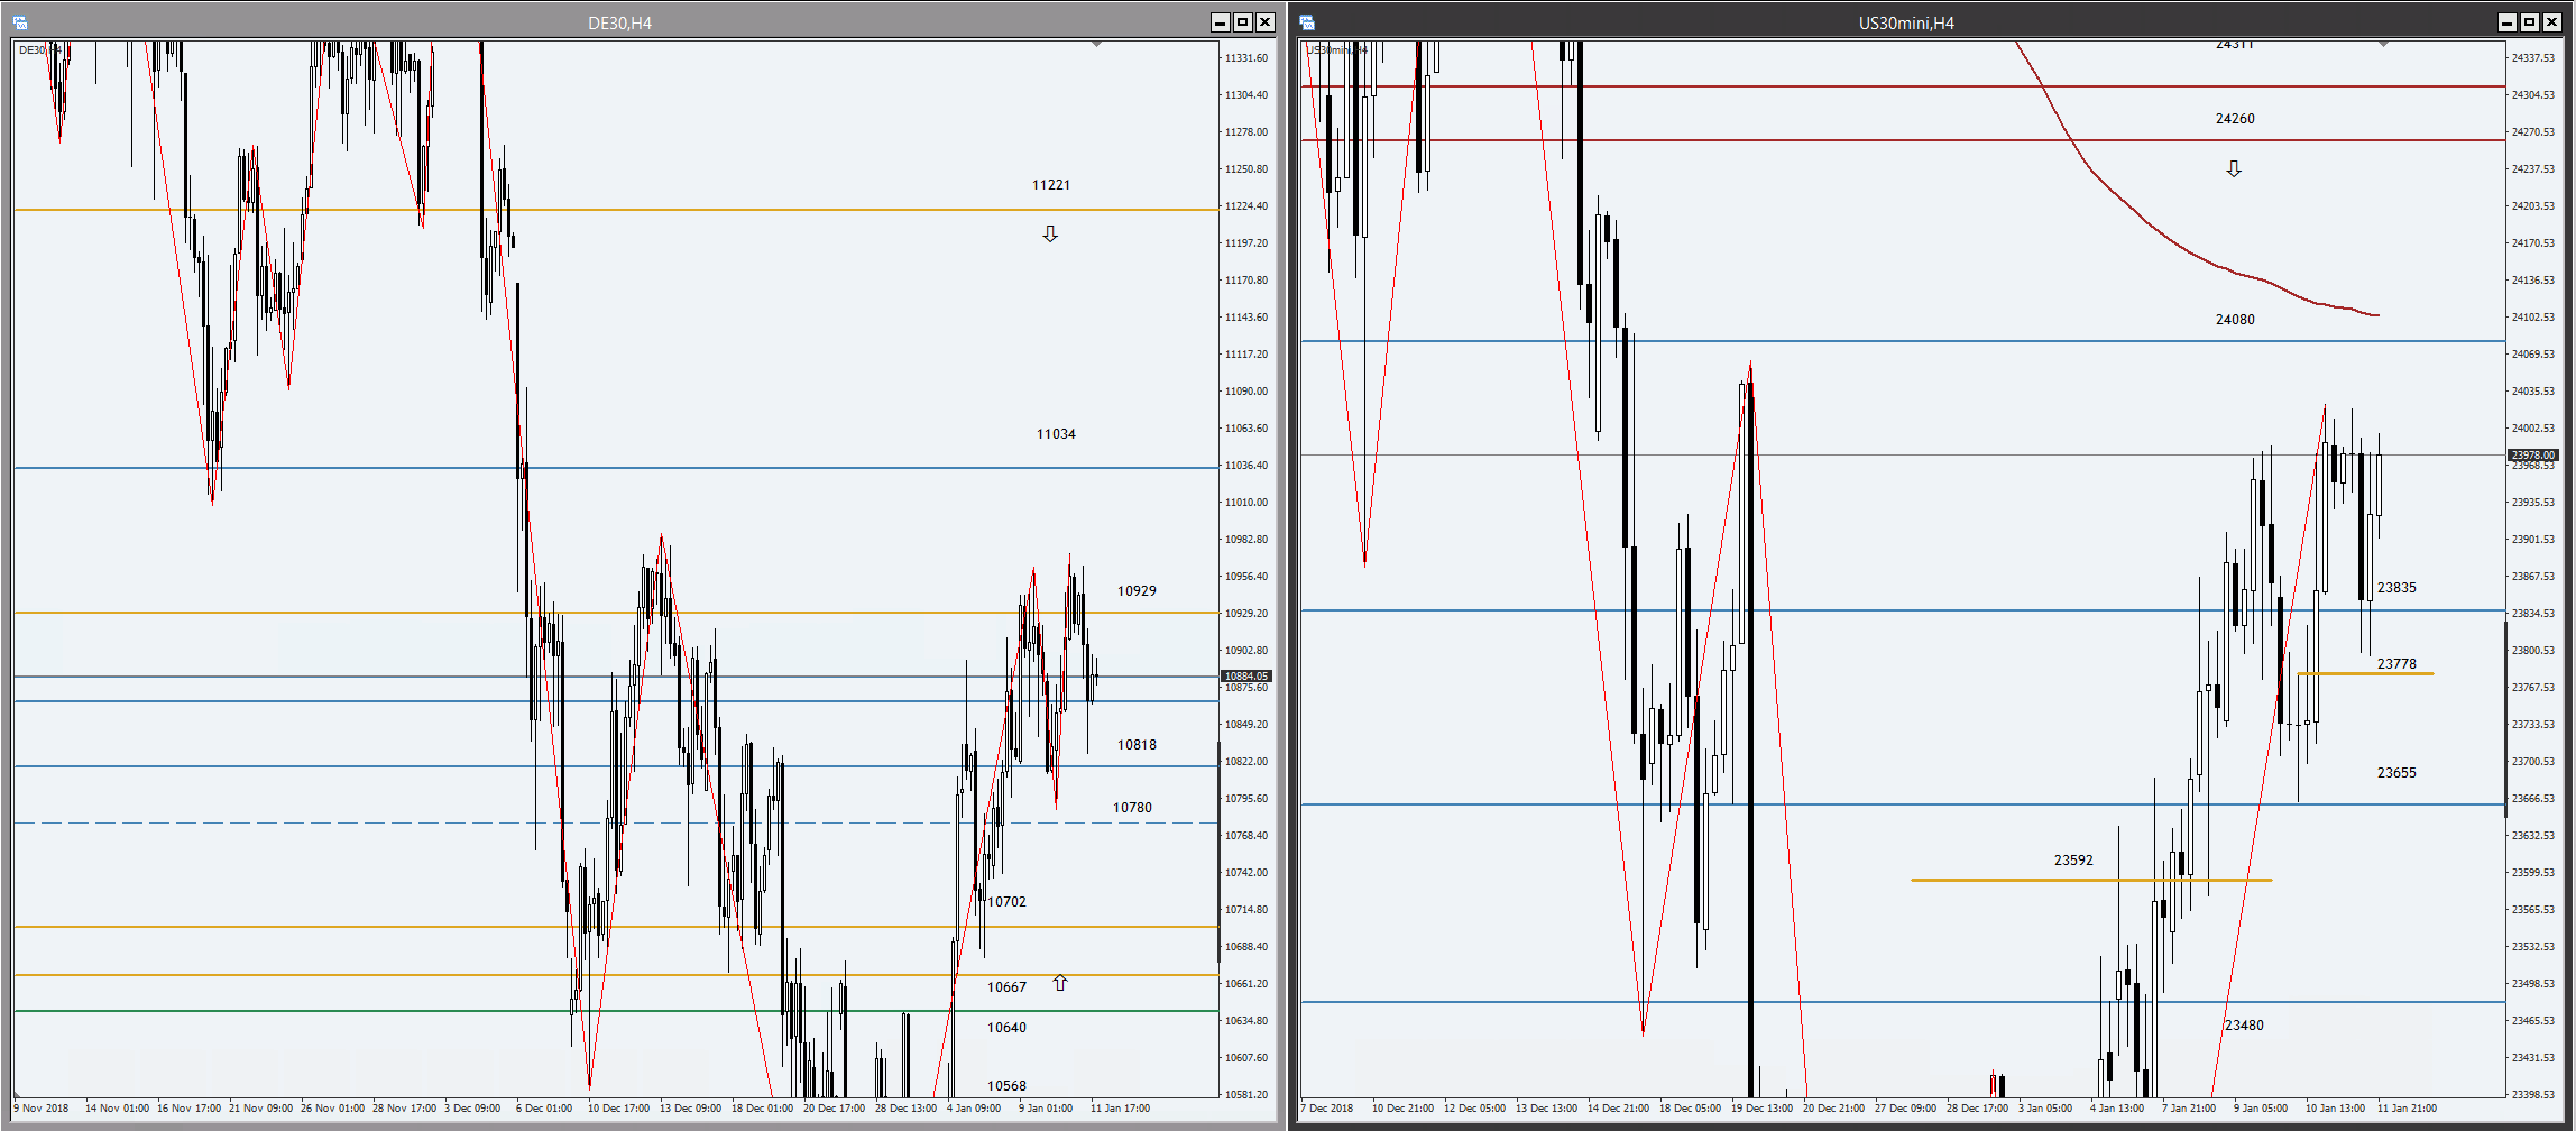Click the 9 Nov 2018 date on DE30 time axis
The height and width of the screenshot is (1131, 2576).
[x=41, y=1108]
